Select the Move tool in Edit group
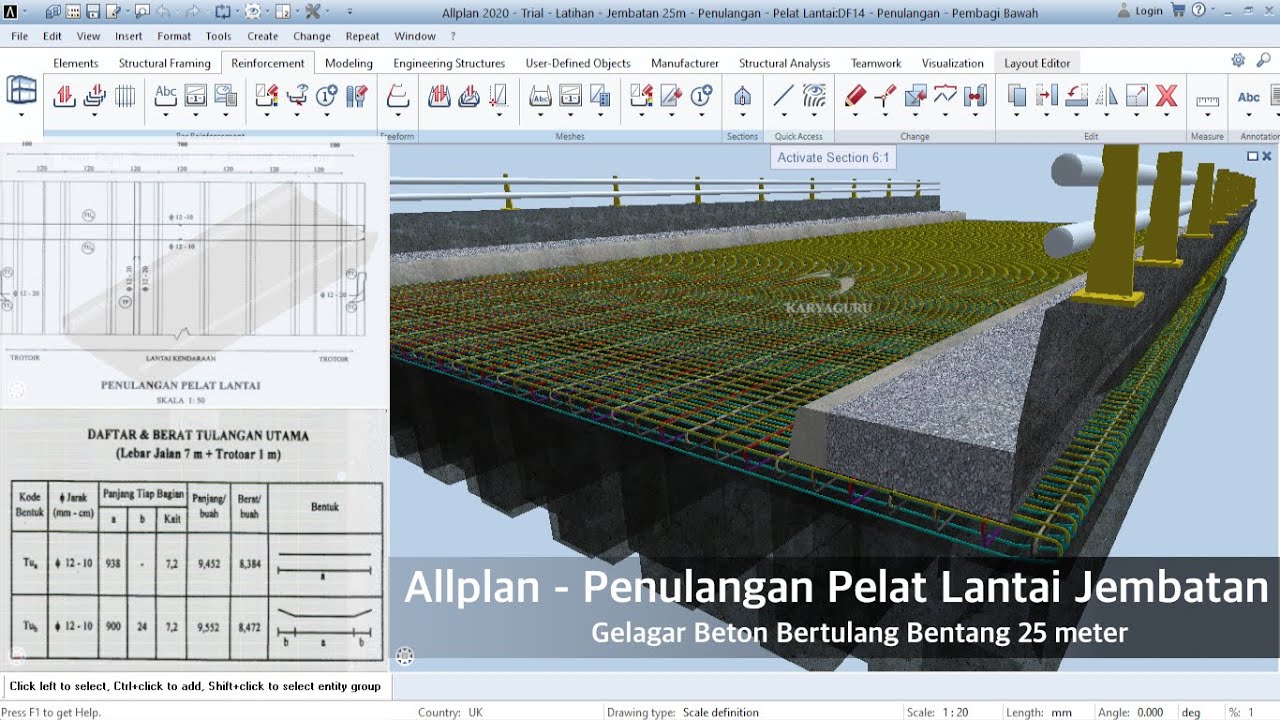The image size is (1280, 720). tap(1047, 96)
